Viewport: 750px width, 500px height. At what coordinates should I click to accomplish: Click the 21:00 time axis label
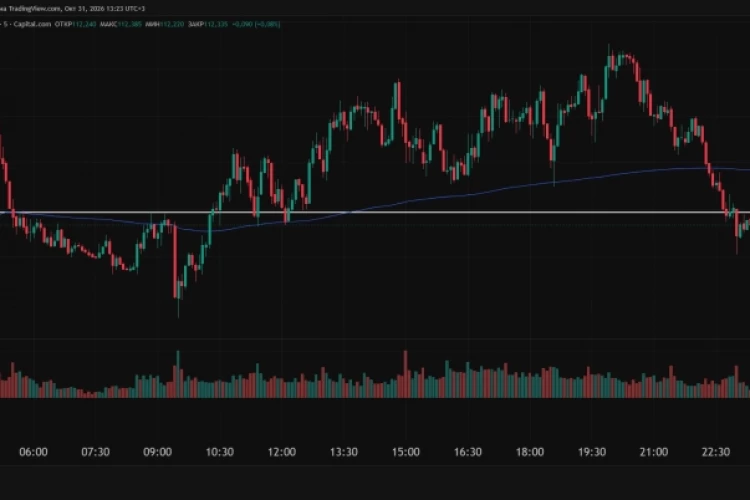653,452
